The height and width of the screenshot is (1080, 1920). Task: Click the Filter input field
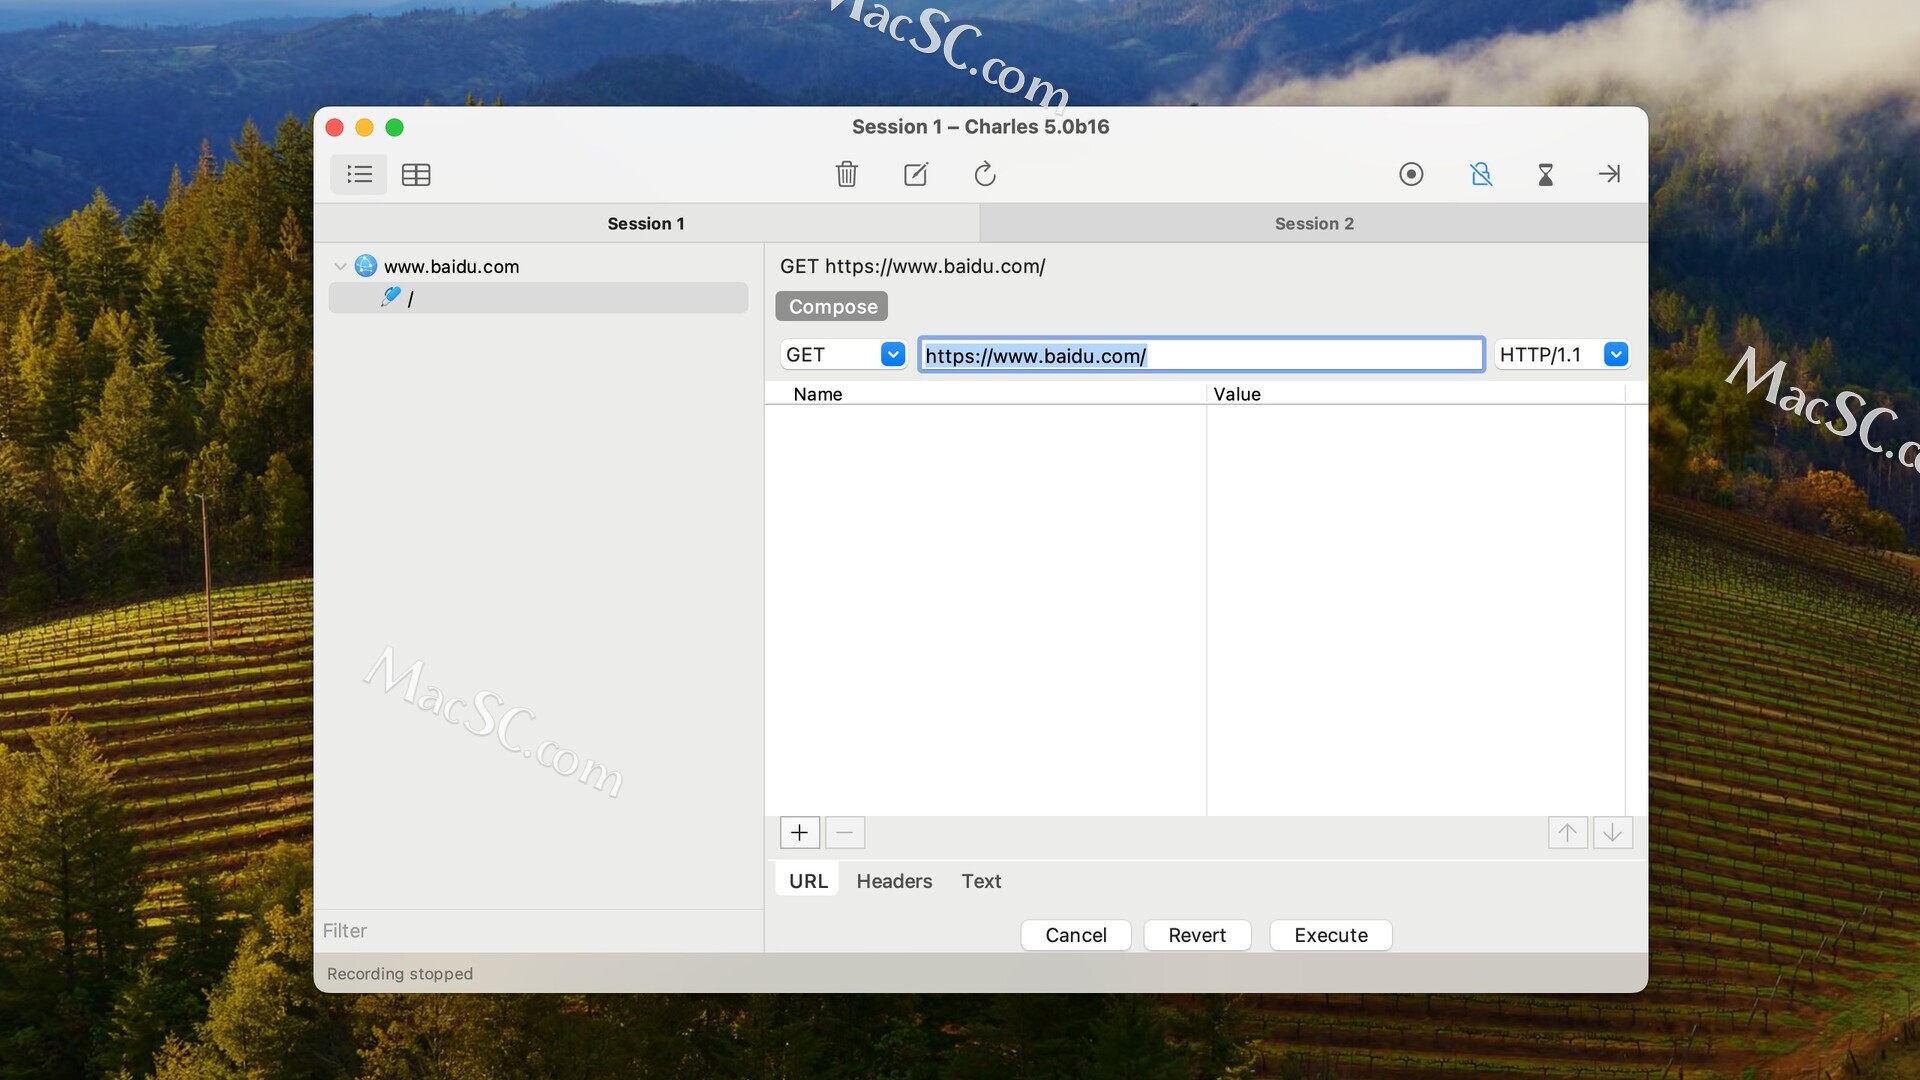[x=538, y=931]
